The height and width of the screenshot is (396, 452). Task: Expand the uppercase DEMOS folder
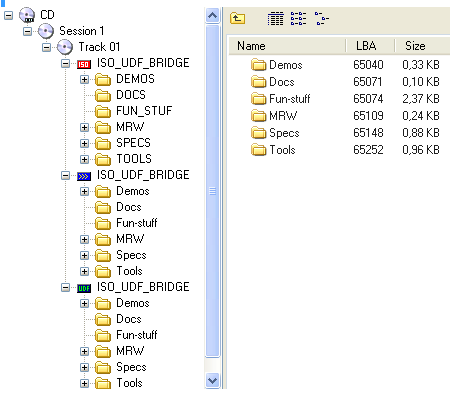tap(84, 79)
